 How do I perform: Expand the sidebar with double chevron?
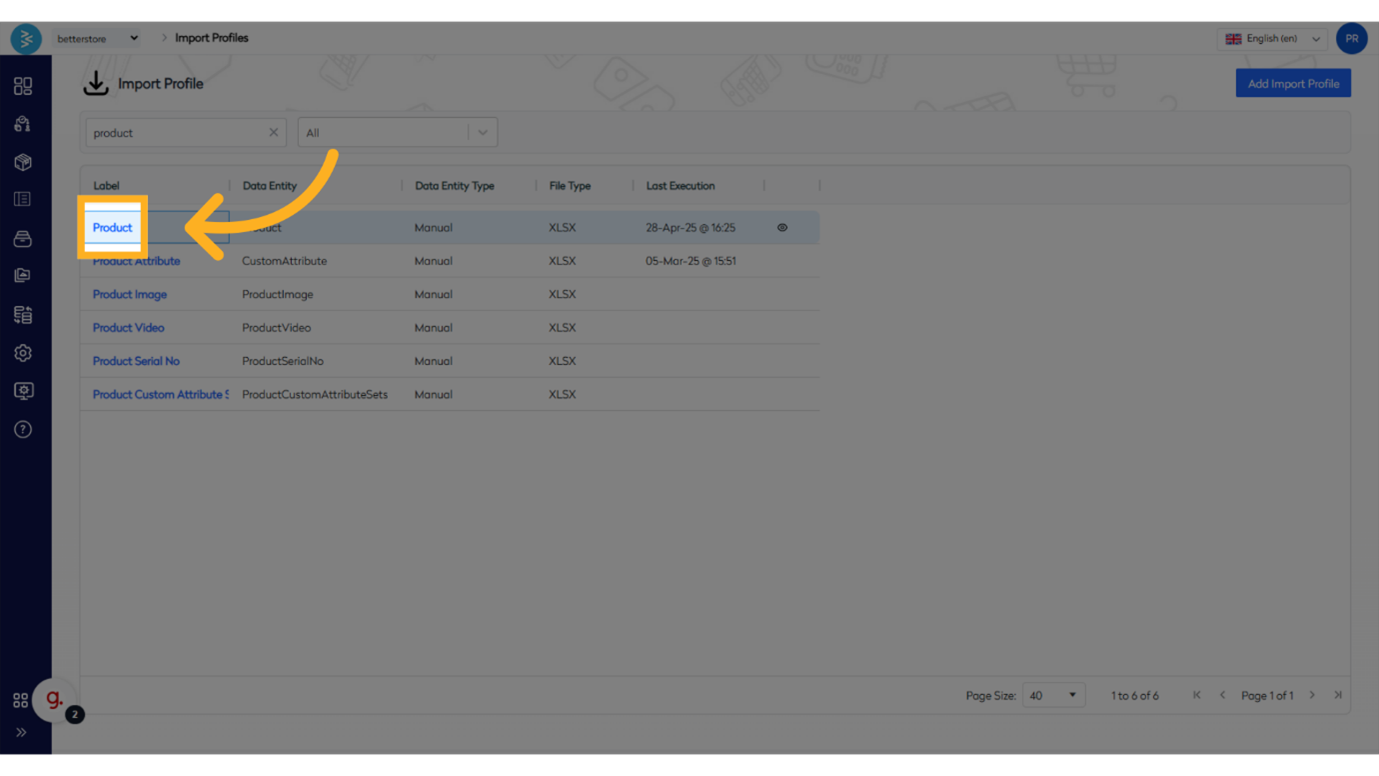(21, 732)
